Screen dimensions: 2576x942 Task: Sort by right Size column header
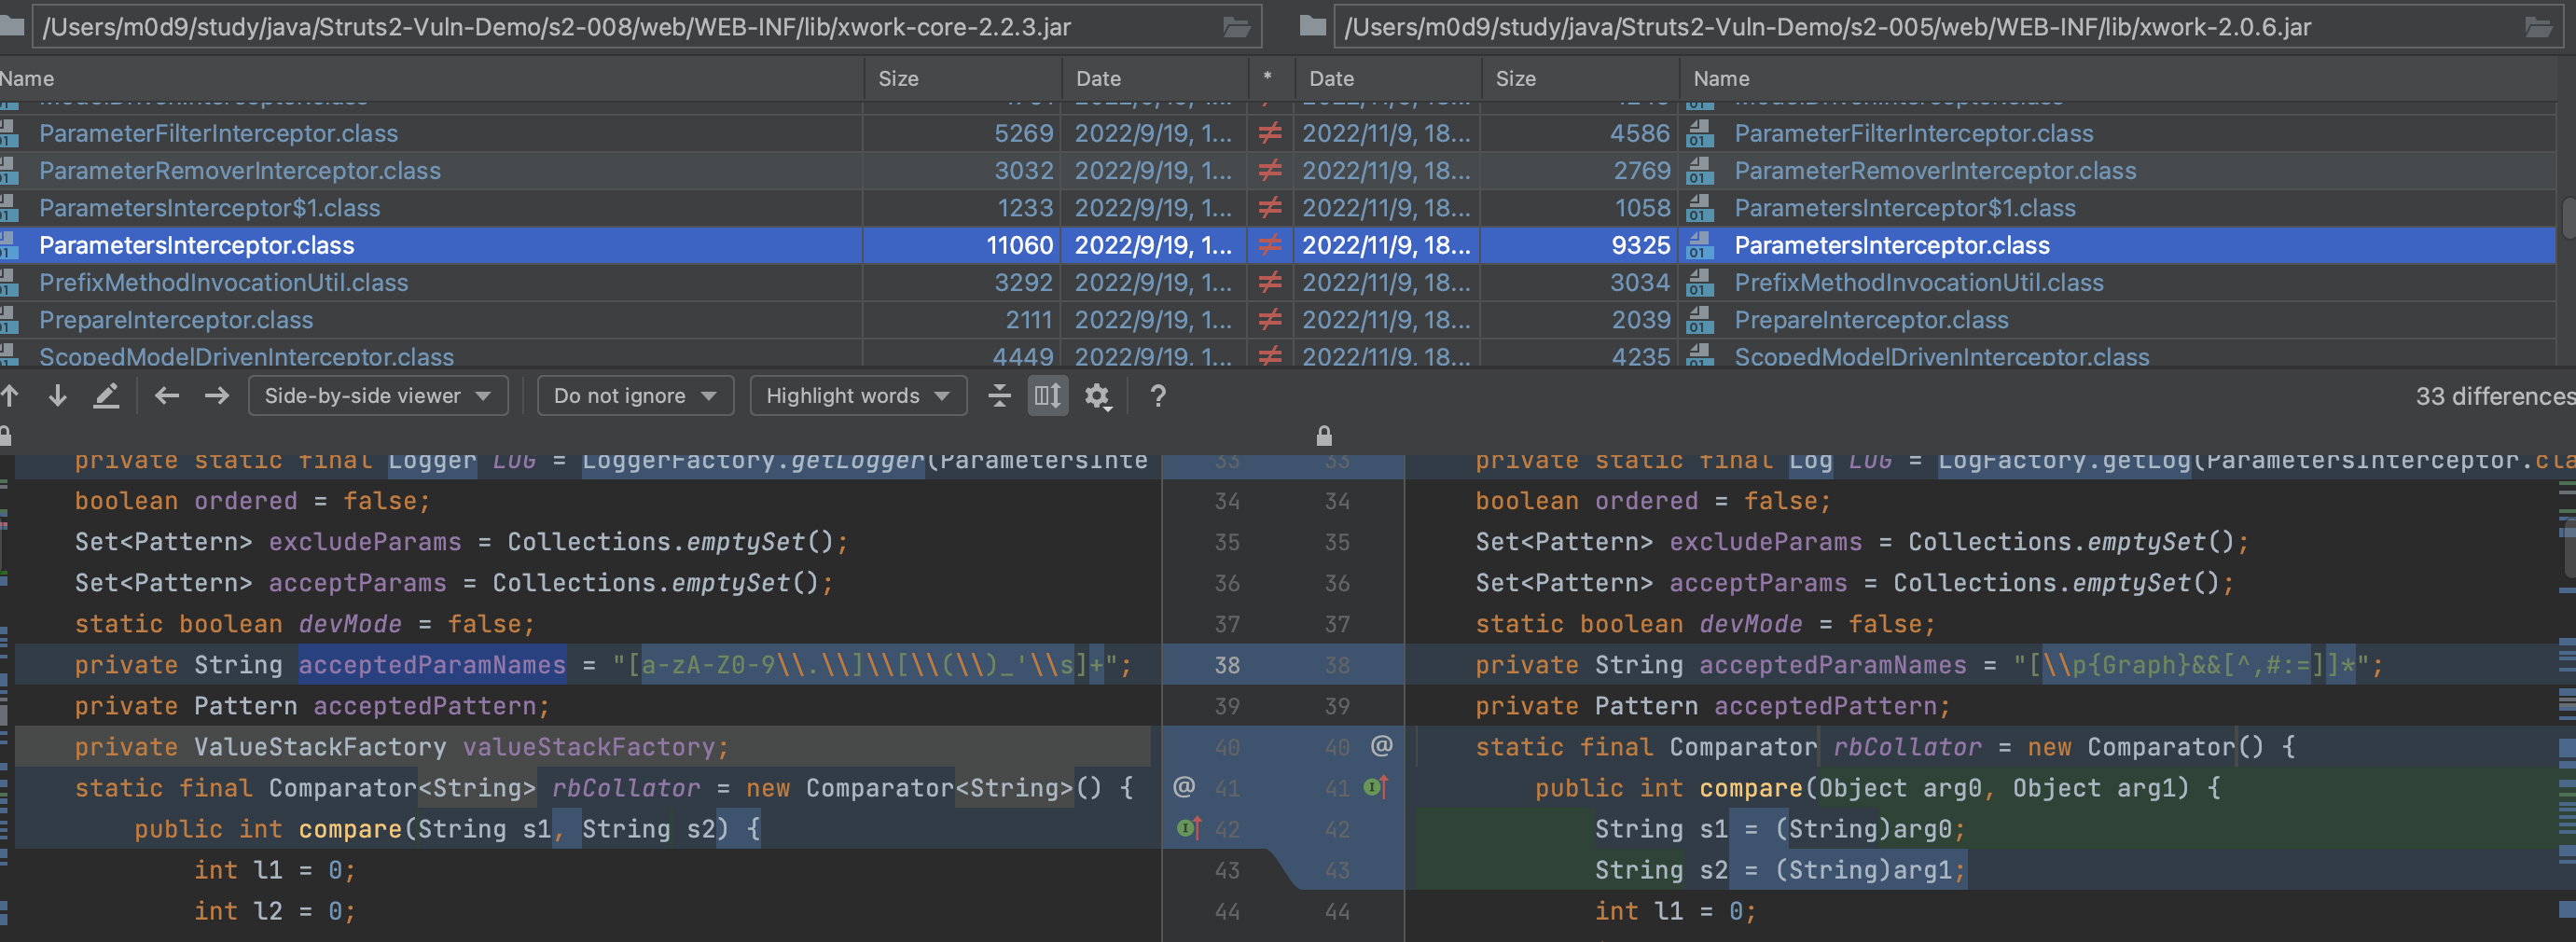[x=1580, y=78]
